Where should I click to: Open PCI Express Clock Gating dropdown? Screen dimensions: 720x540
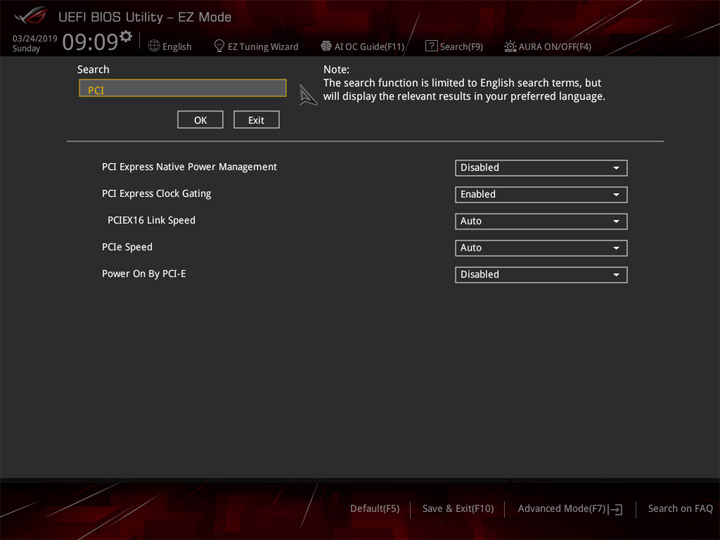click(541, 194)
